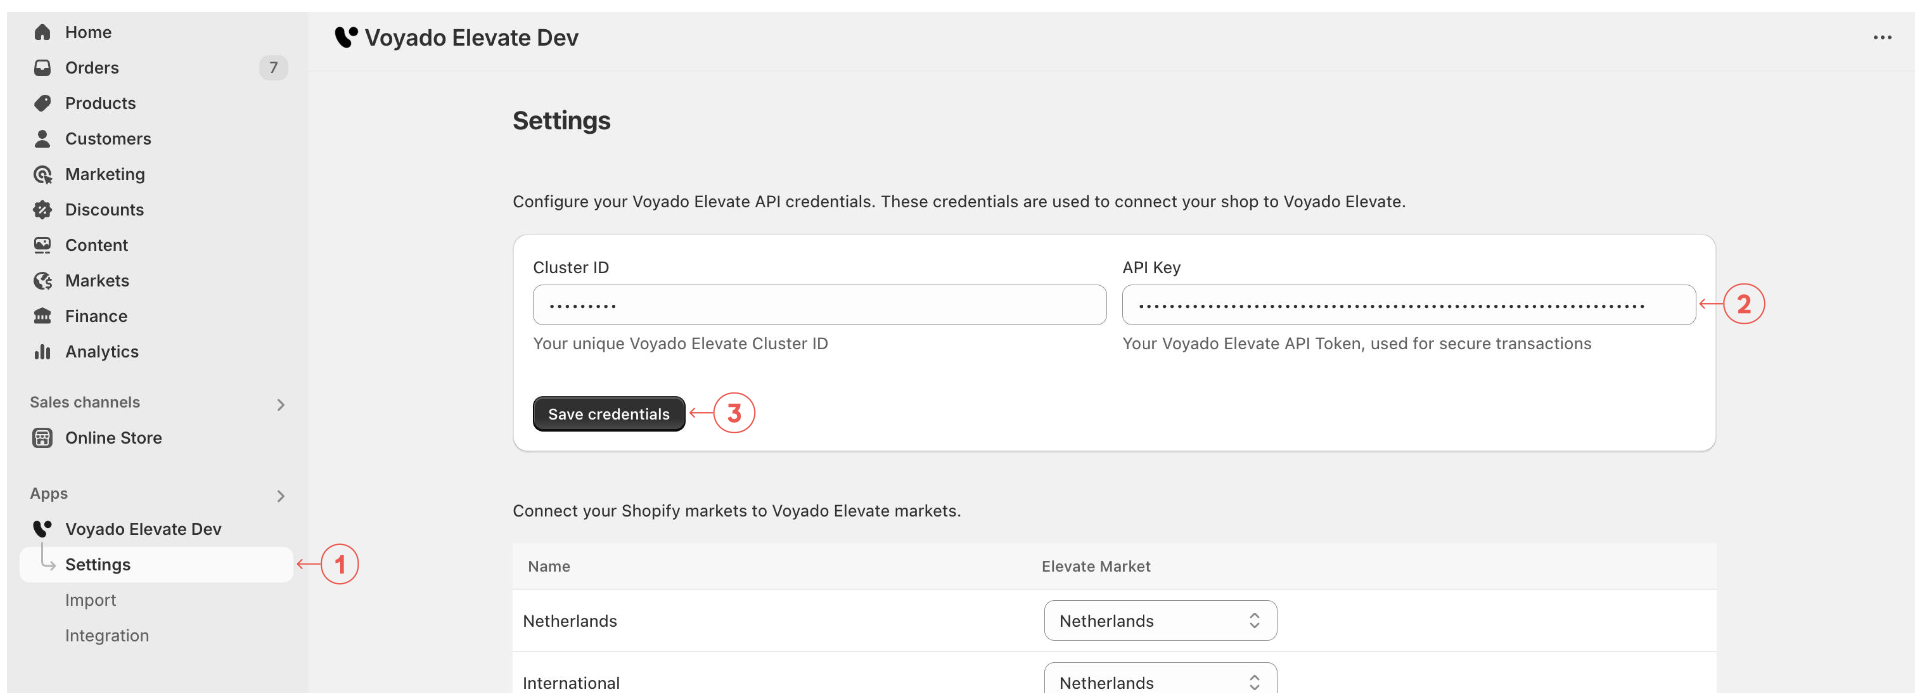Open the three-dots more actions menu
Viewport: 1924px width, 698px height.
1882,38
